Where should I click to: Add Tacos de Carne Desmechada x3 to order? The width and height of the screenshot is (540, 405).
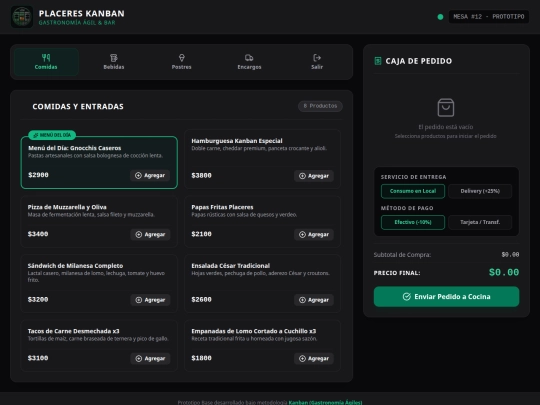pyautogui.click(x=150, y=358)
